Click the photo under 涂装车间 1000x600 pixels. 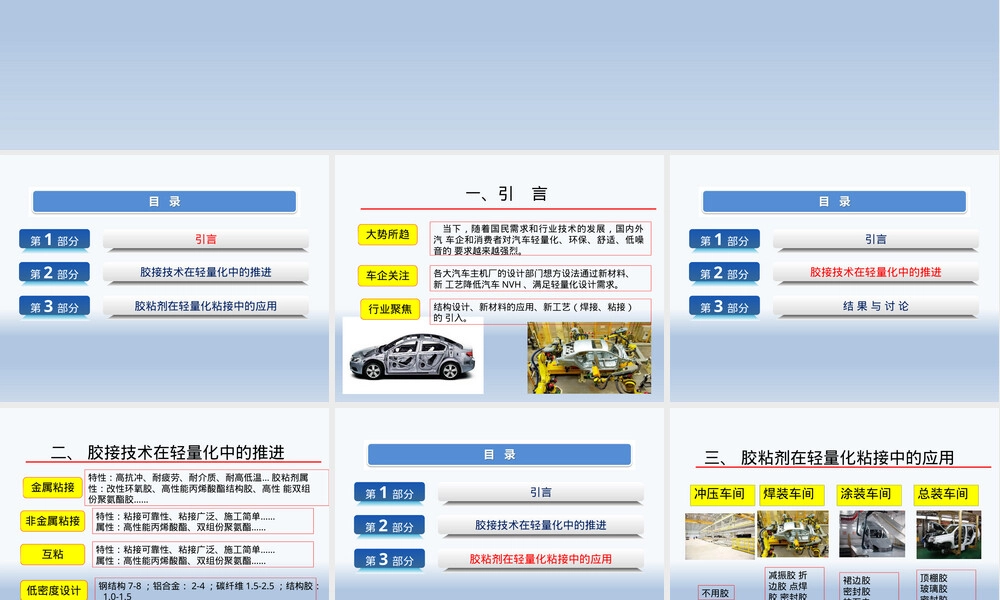coord(872,534)
